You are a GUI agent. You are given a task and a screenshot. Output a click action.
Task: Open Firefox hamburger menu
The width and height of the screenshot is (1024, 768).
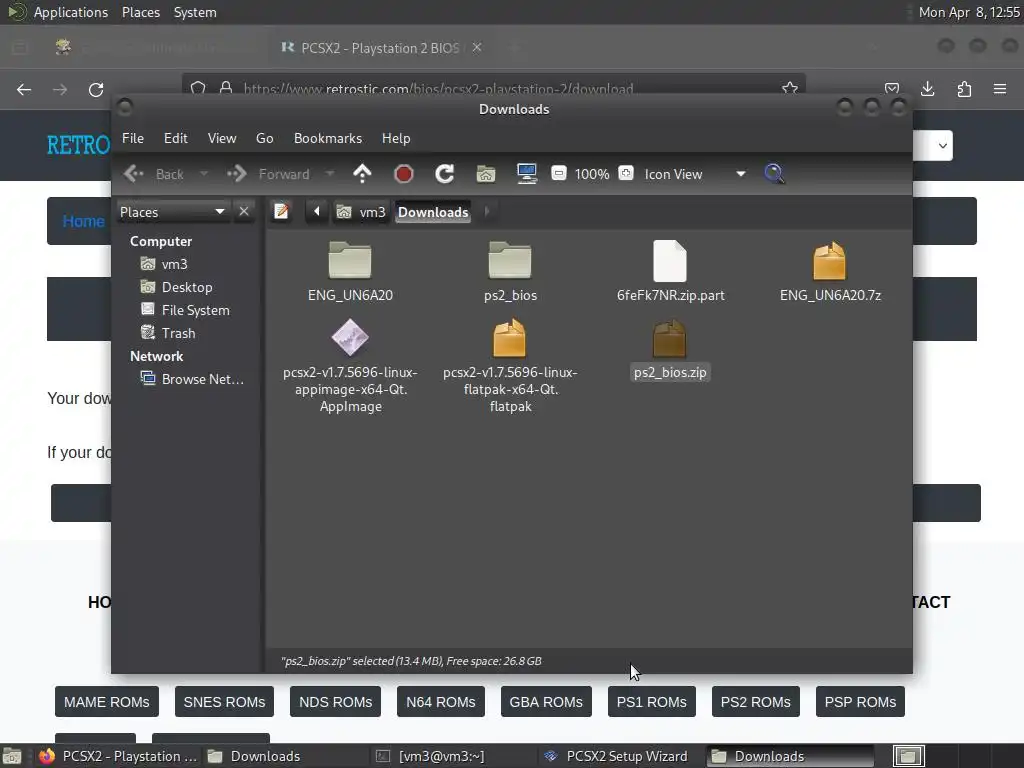(x=1000, y=89)
